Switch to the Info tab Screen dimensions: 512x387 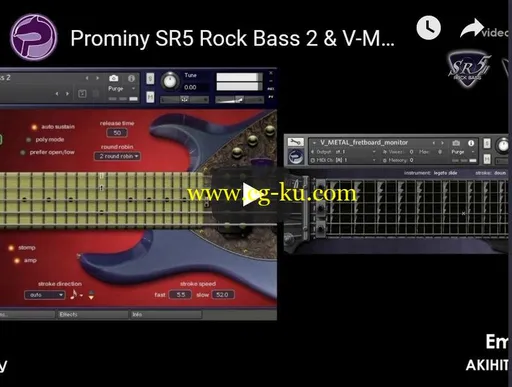(166, 315)
